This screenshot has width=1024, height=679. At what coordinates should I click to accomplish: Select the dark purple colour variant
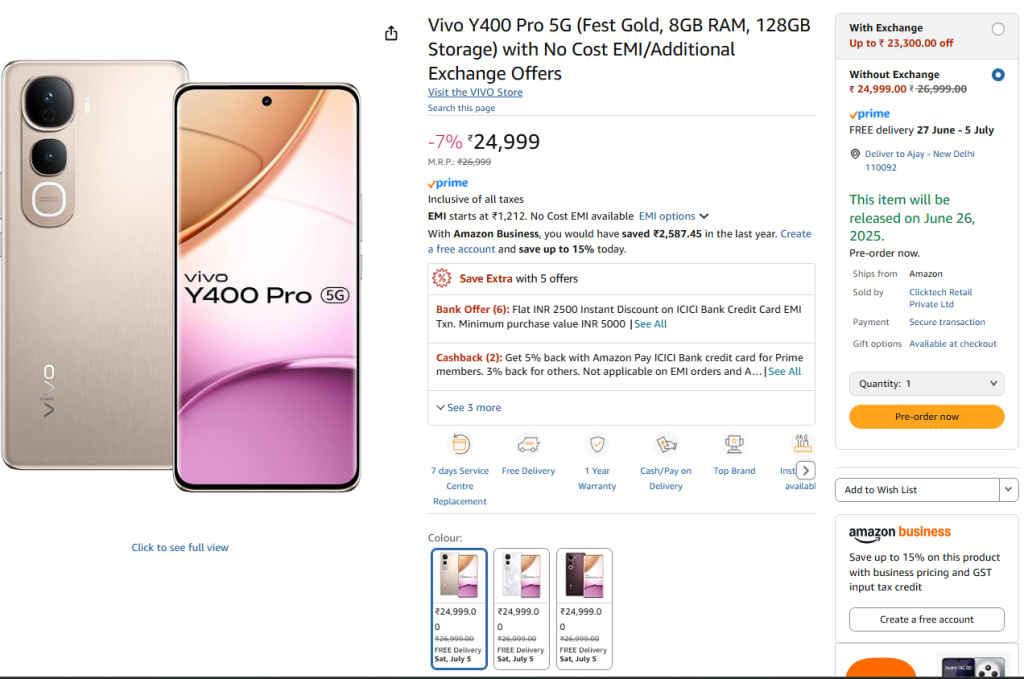tap(584, 575)
